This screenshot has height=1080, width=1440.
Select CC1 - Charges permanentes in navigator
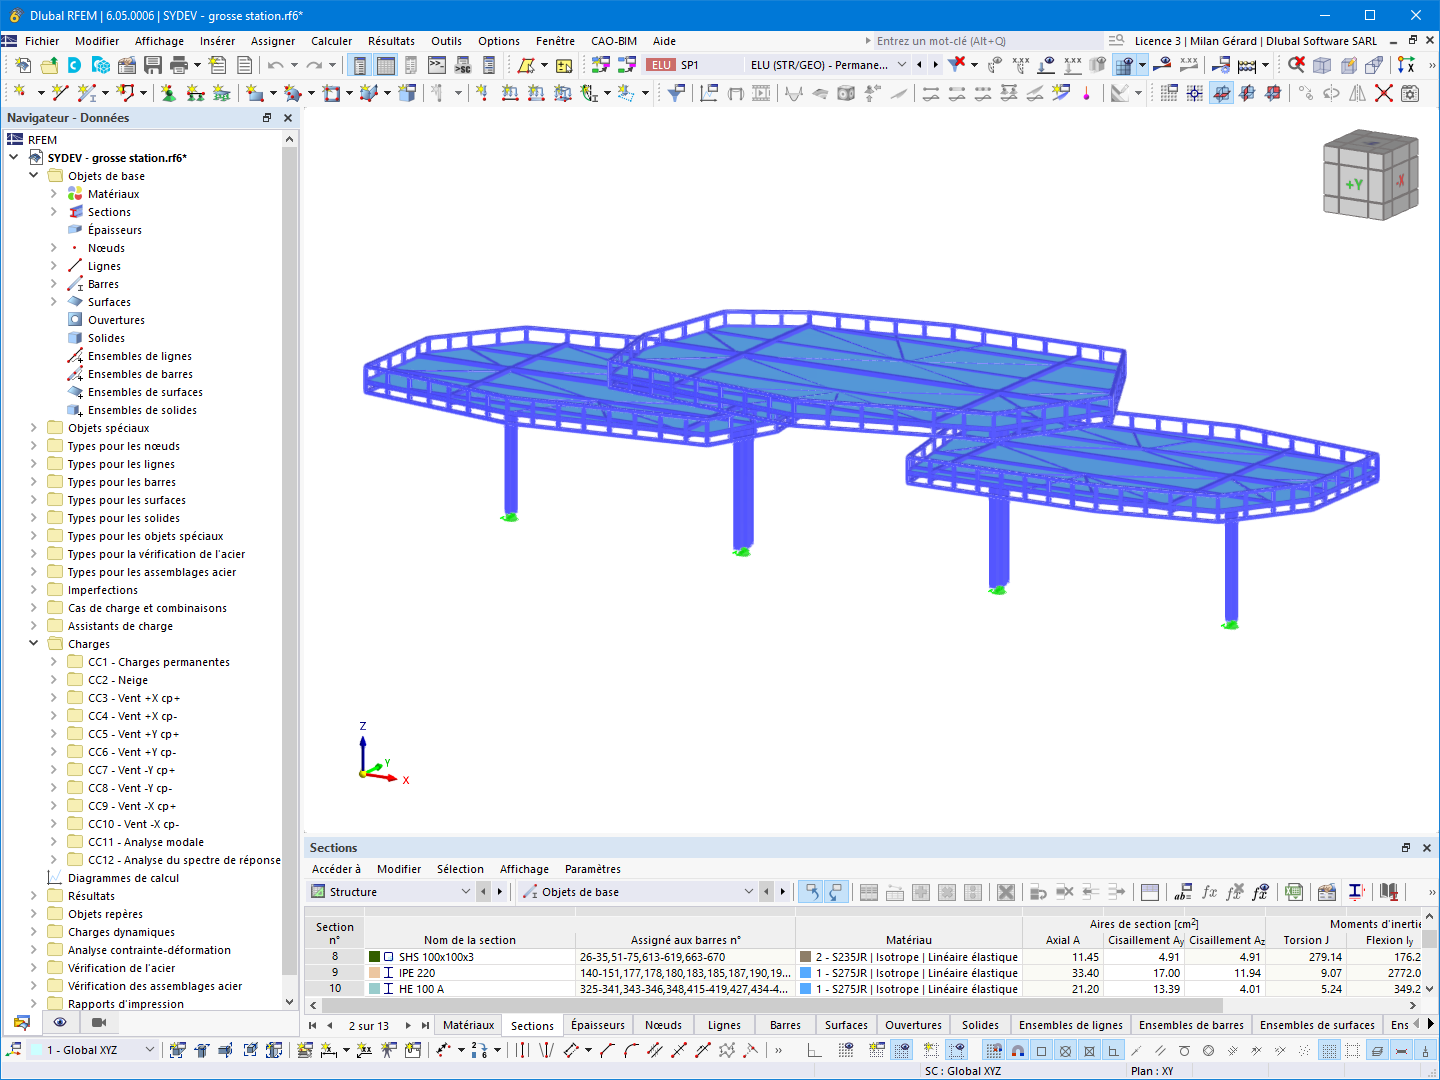tap(159, 661)
